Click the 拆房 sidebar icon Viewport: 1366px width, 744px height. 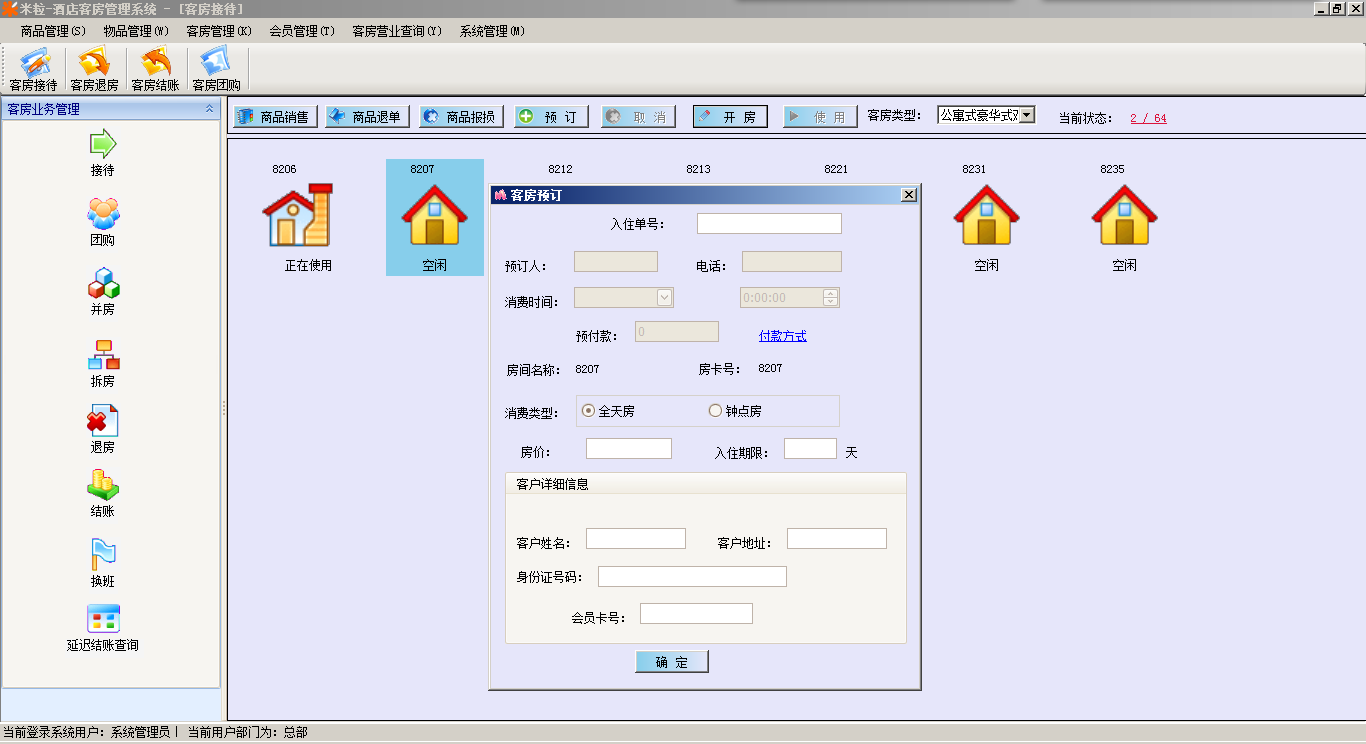[x=103, y=355]
